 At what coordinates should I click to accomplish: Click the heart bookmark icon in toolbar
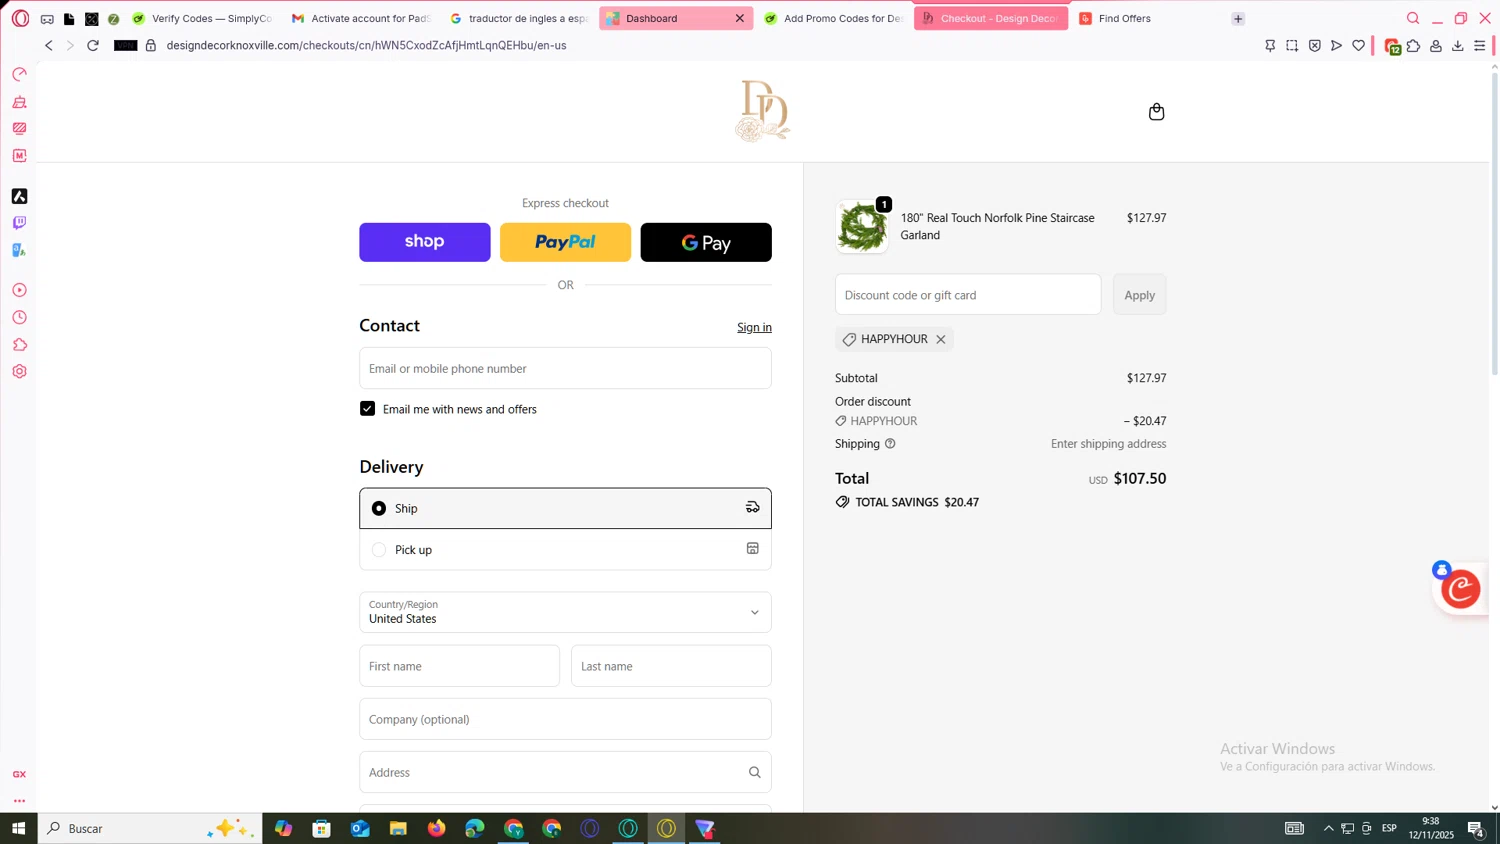[1358, 45]
